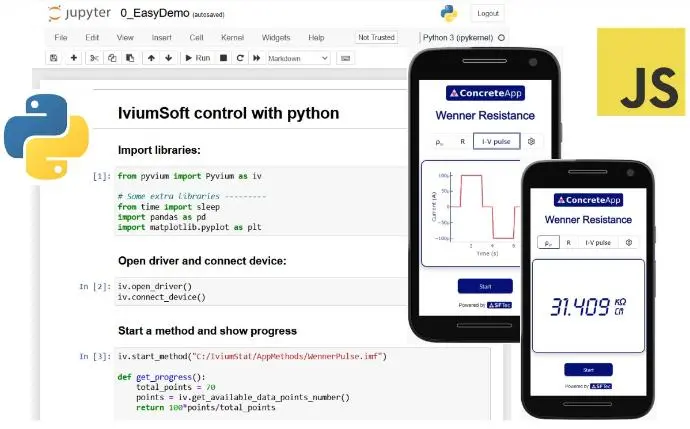Image resolution: width=690 pixels, height=429 pixels.
Task: Click the 0_EasyDemo notebook title
Action: 155,13
